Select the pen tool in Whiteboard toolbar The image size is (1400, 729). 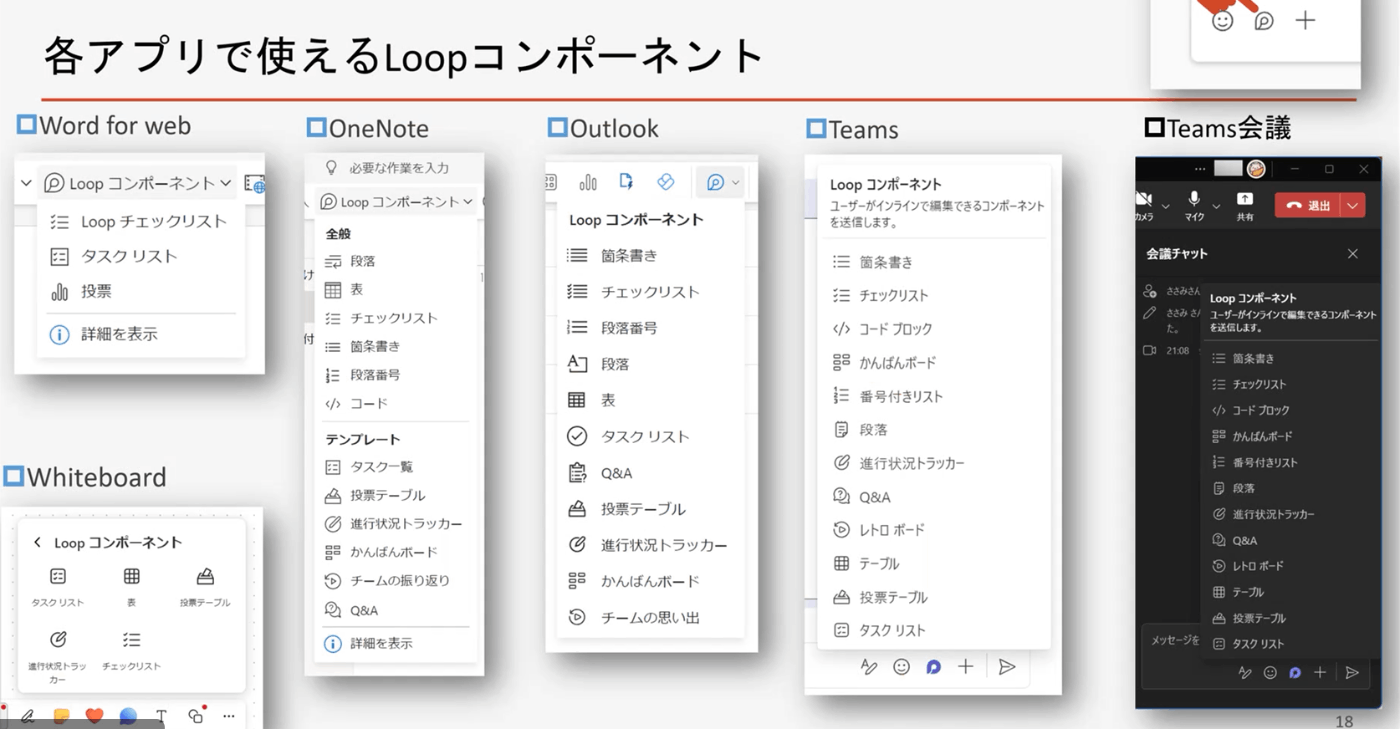[28, 716]
